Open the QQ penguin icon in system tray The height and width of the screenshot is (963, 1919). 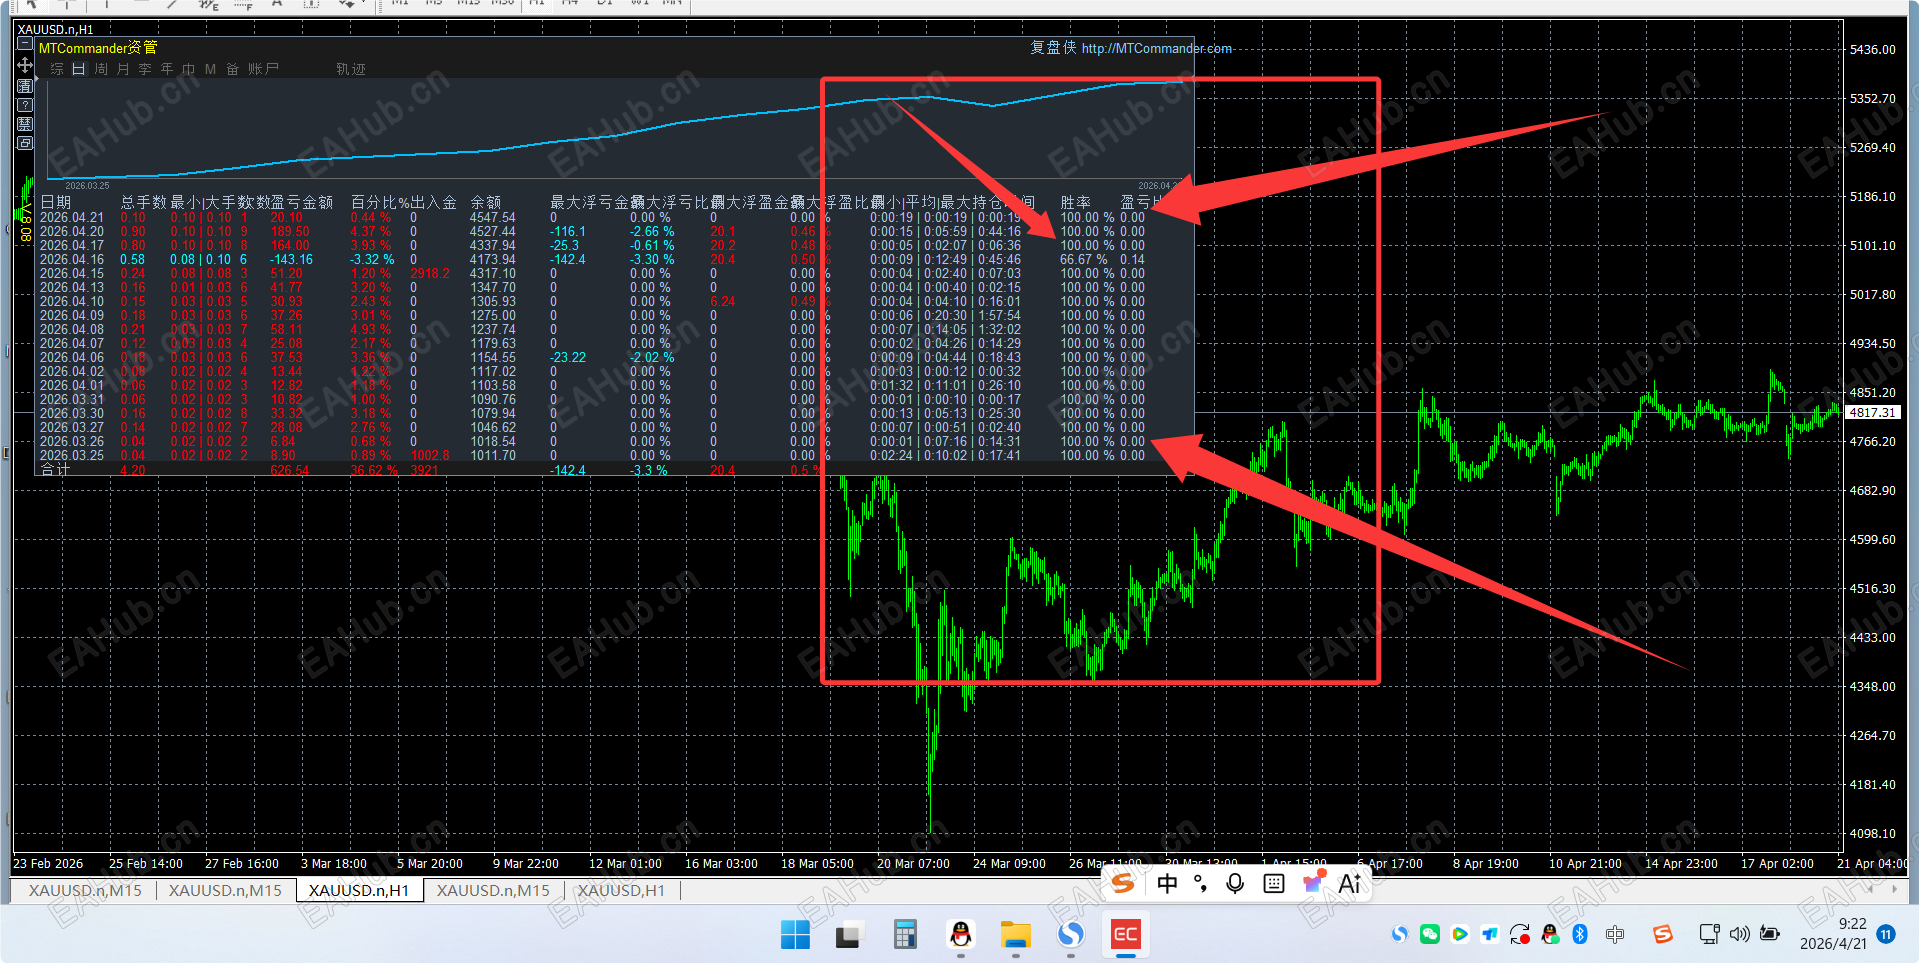pos(1550,934)
